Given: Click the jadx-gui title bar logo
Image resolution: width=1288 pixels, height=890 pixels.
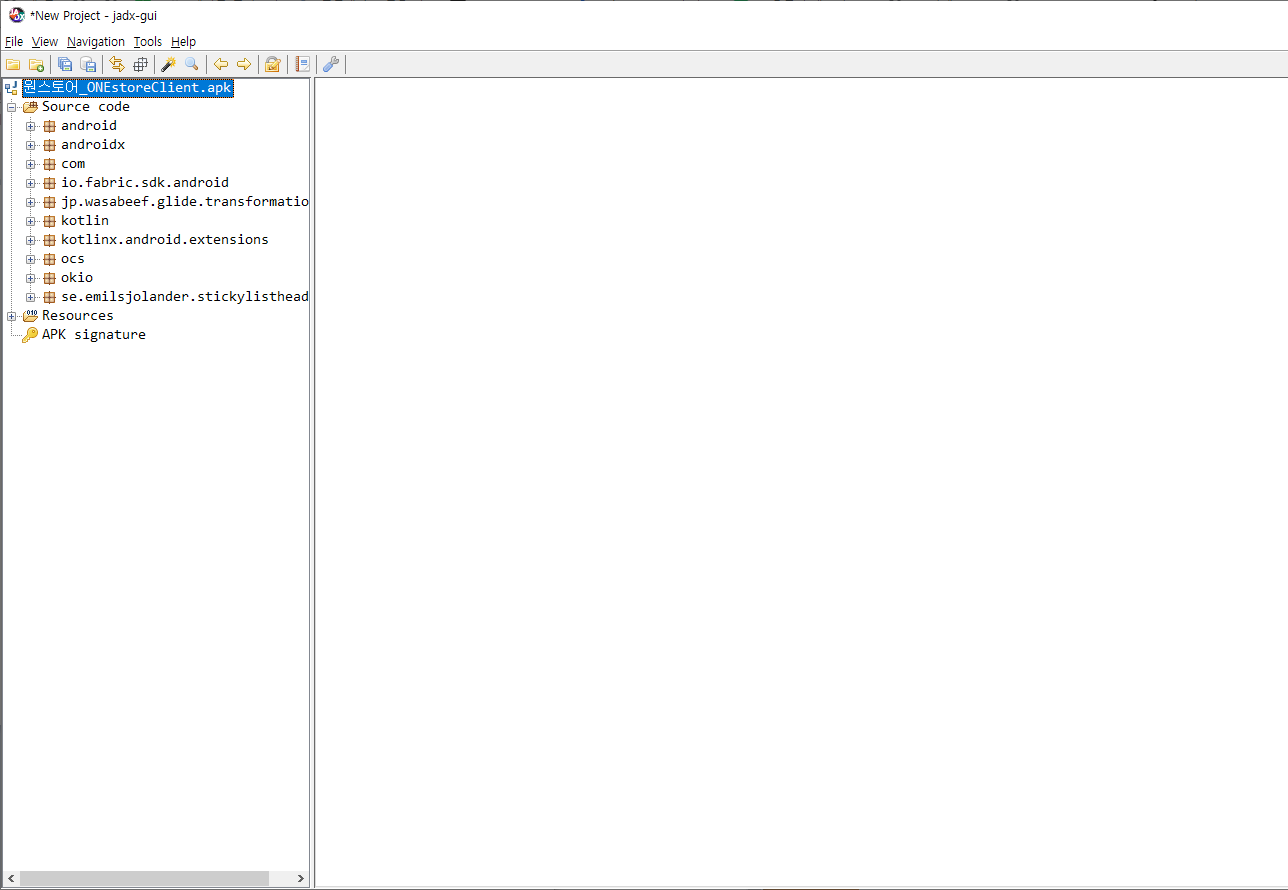Looking at the screenshot, I should click(16, 15).
